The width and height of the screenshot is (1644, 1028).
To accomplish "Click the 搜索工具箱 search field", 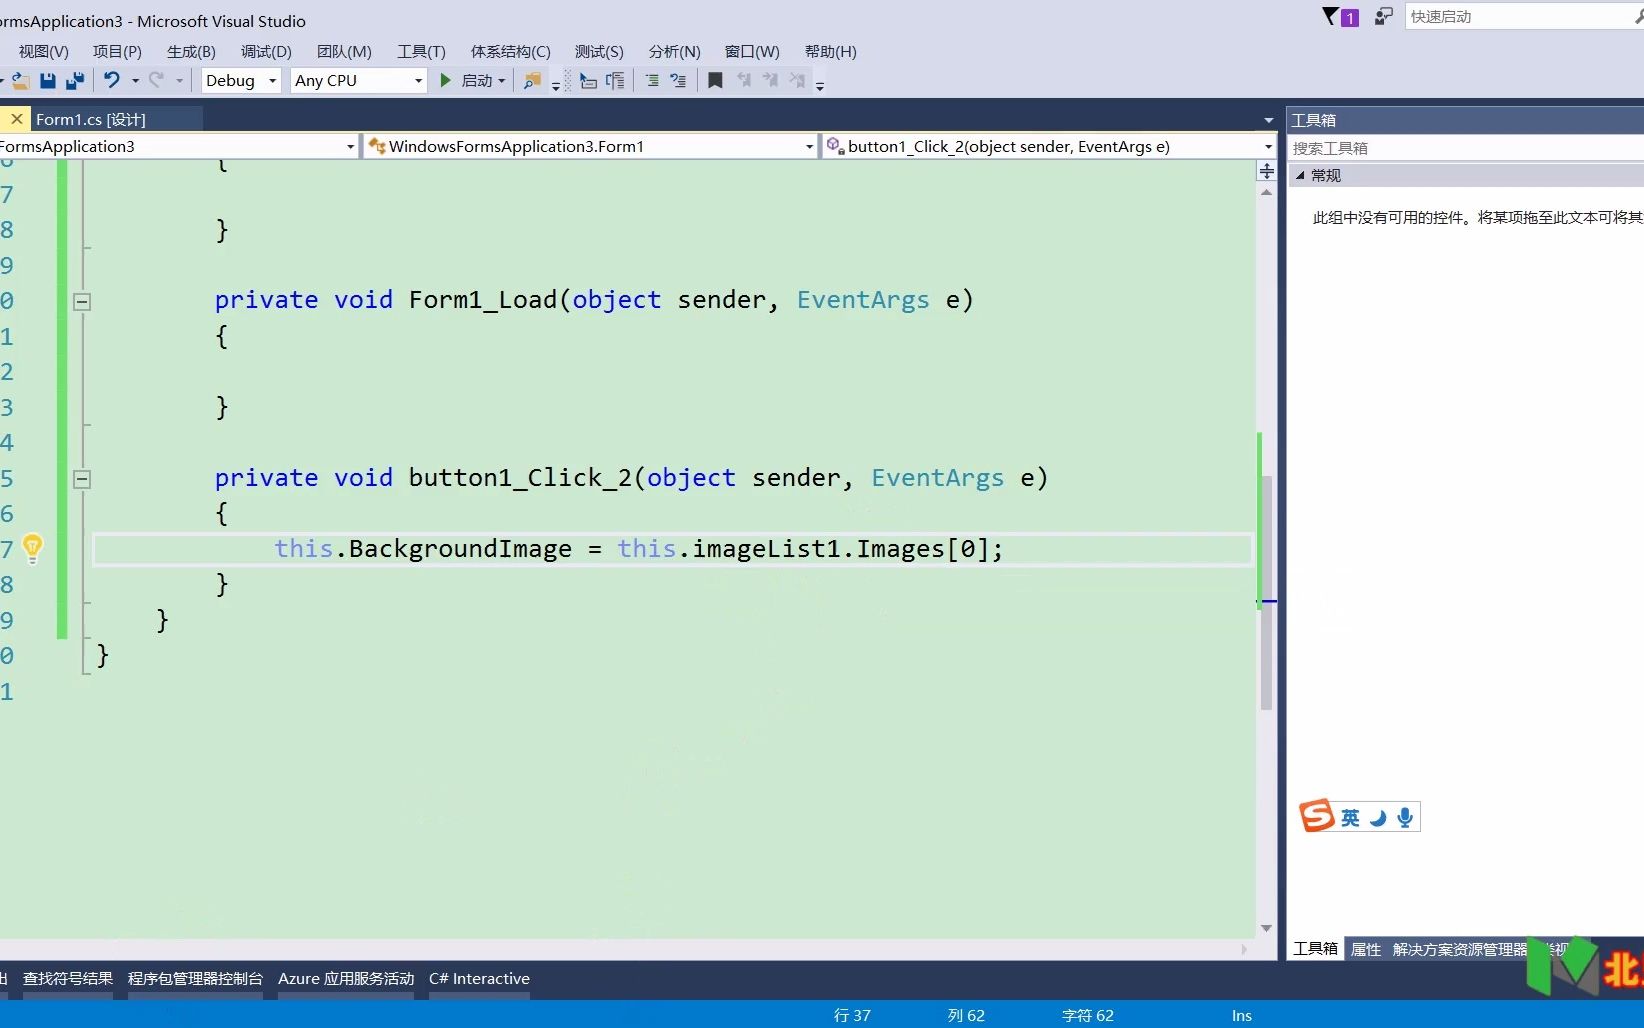I will 1465,148.
